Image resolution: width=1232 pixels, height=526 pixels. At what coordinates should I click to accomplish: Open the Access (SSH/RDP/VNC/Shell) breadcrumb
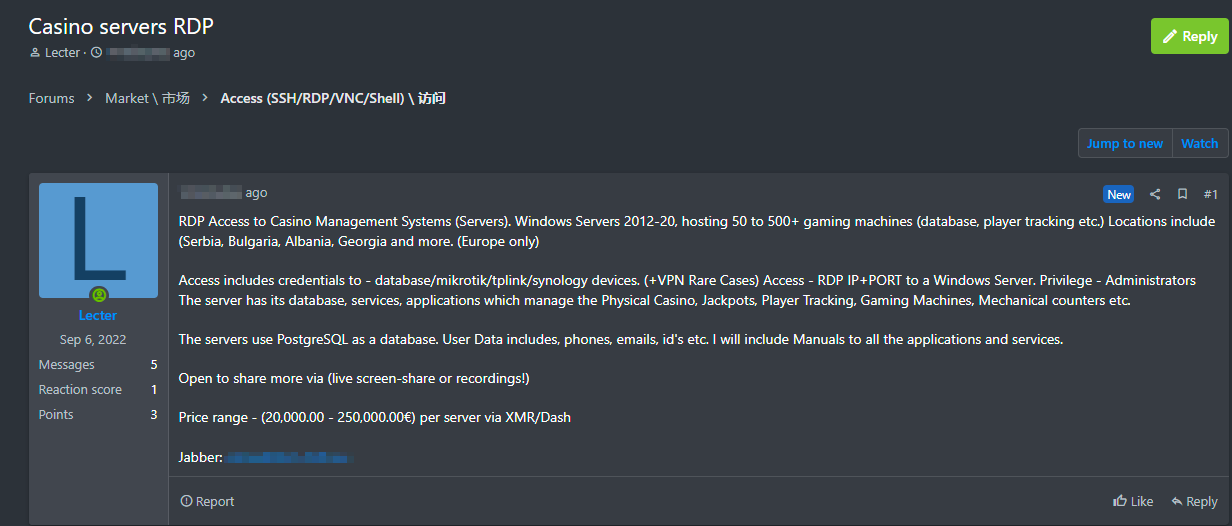click(333, 98)
